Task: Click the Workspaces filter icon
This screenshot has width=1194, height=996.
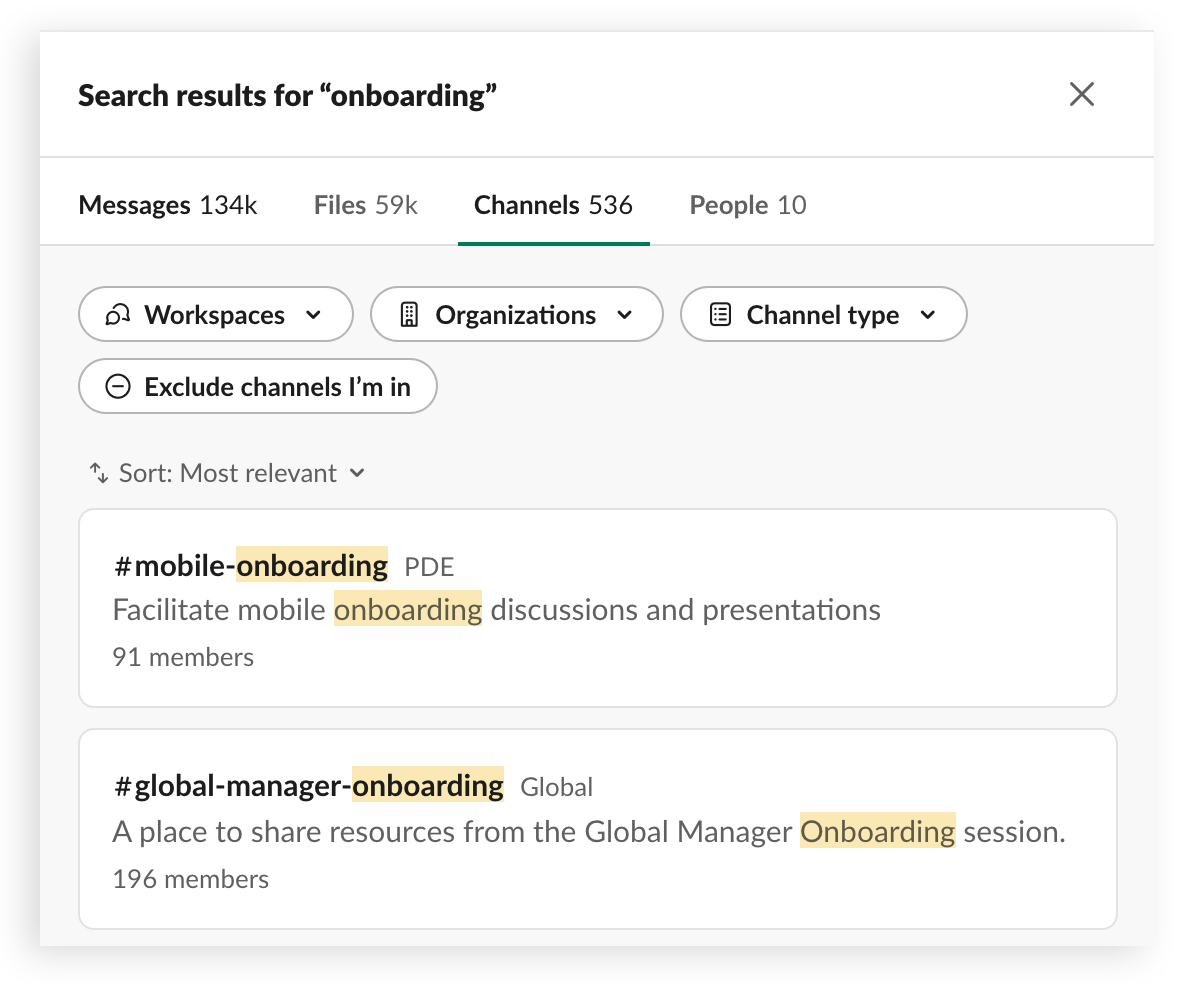Action: 118,314
